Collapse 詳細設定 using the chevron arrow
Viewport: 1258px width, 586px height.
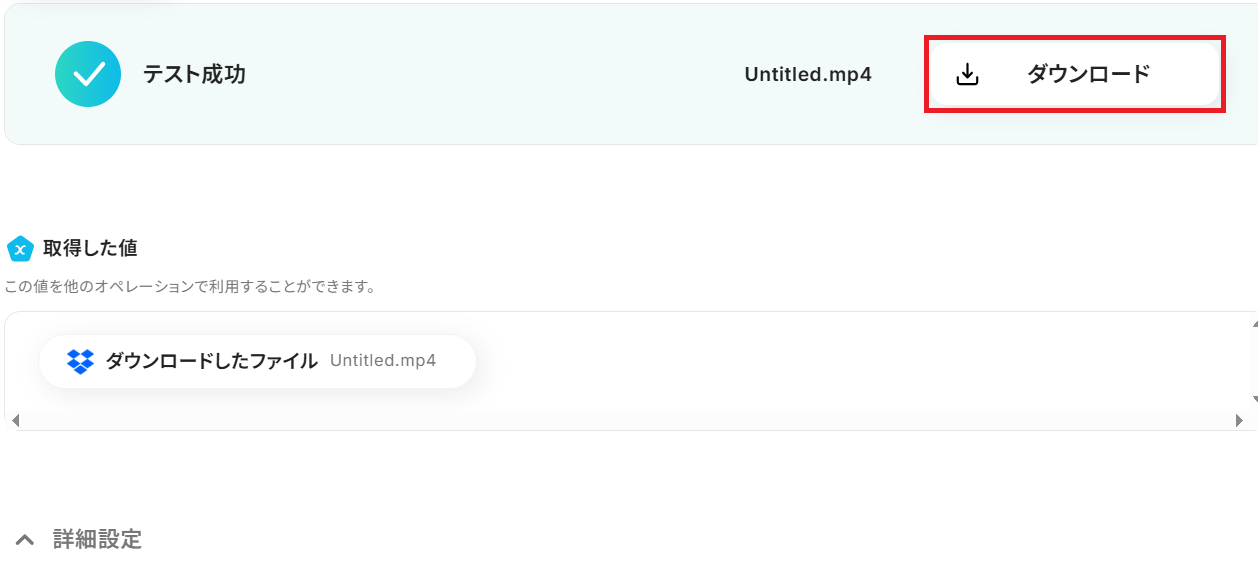coord(25,540)
